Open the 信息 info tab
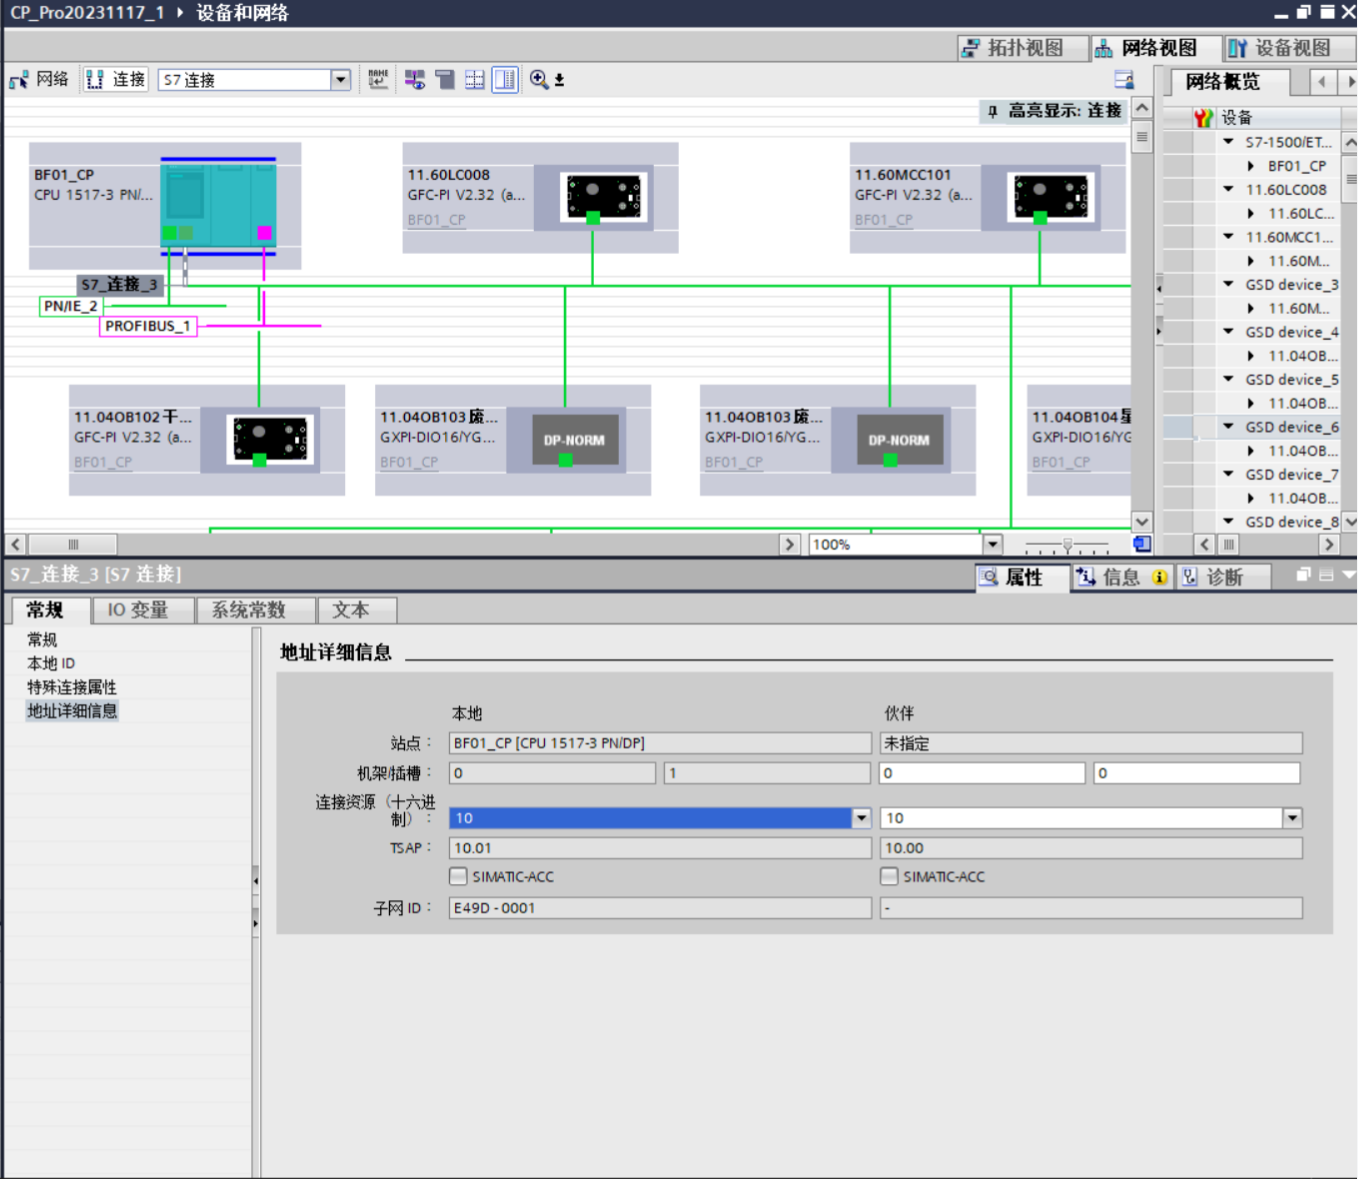Screen dimensions: 1358x1179 tap(1121, 577)
